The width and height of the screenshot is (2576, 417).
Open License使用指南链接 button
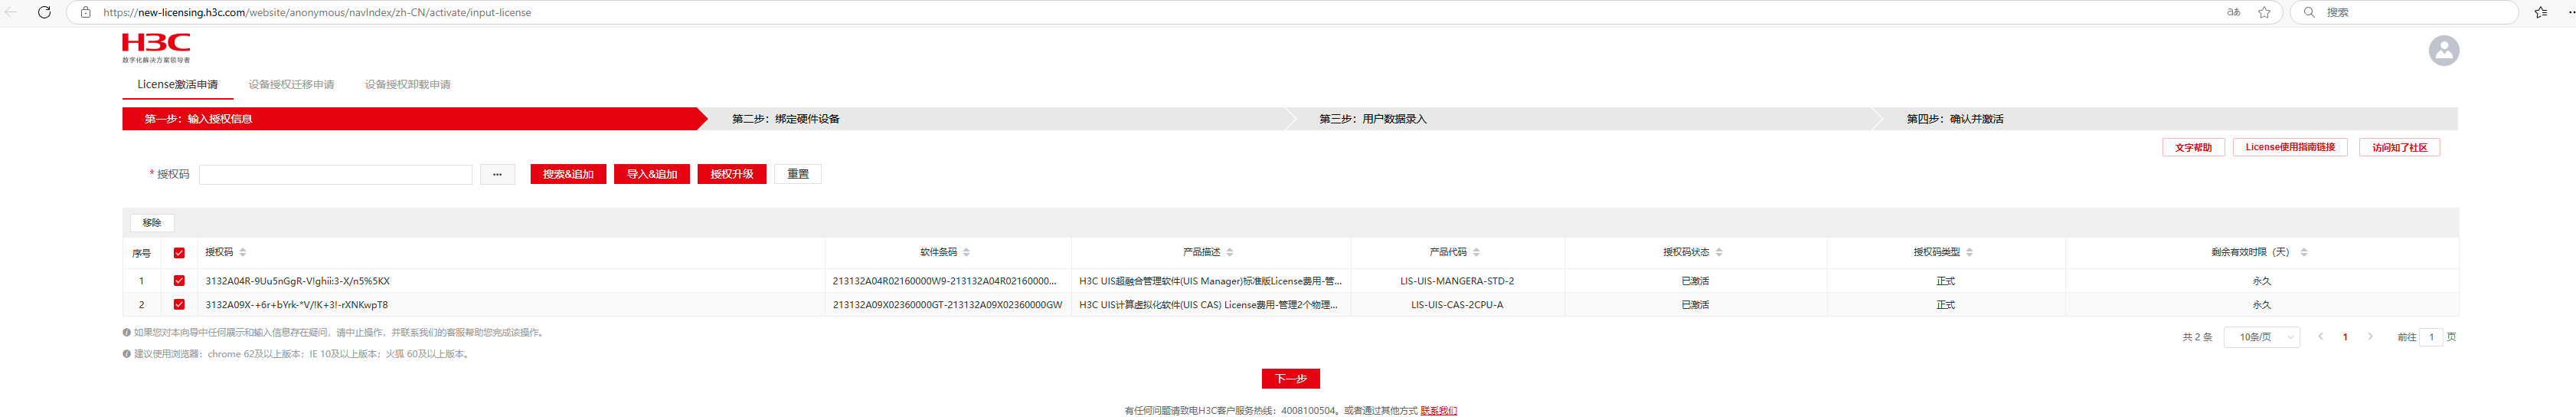2290,147
